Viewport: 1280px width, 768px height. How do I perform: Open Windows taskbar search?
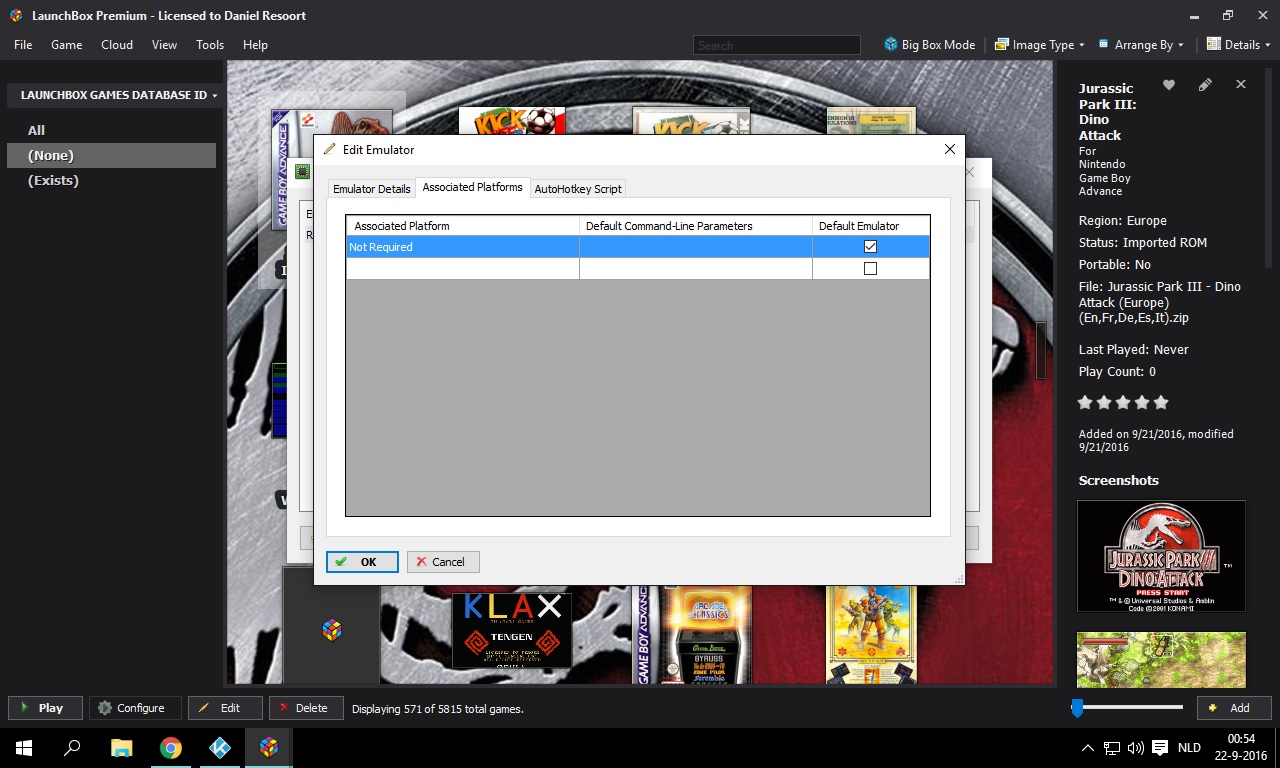coord(72,748)
